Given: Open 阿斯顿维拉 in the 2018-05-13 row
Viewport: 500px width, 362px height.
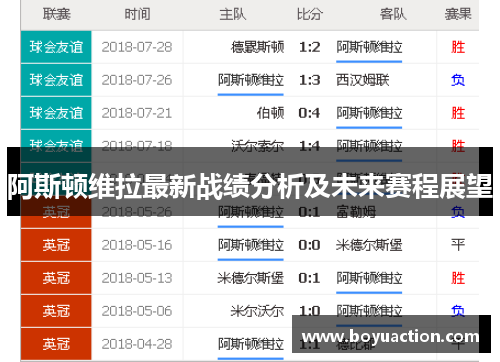Looking at the screenshot, I should [369, 278].
